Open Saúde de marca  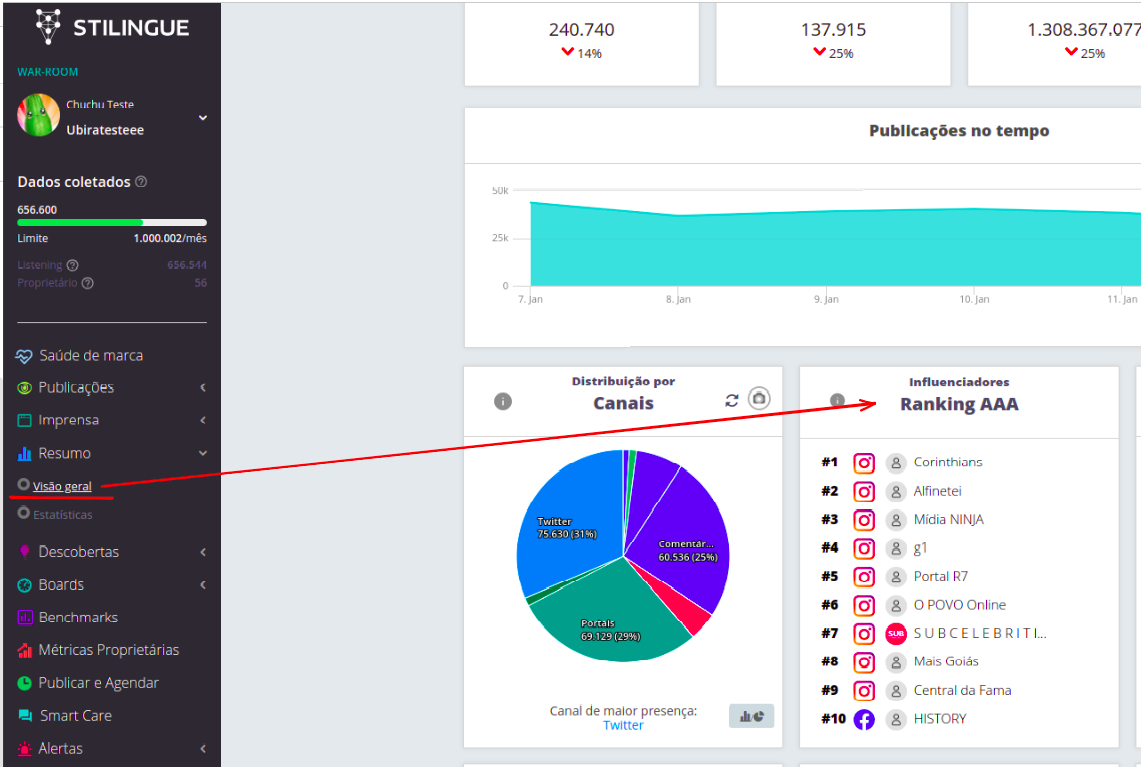click(x=91, y=356)
